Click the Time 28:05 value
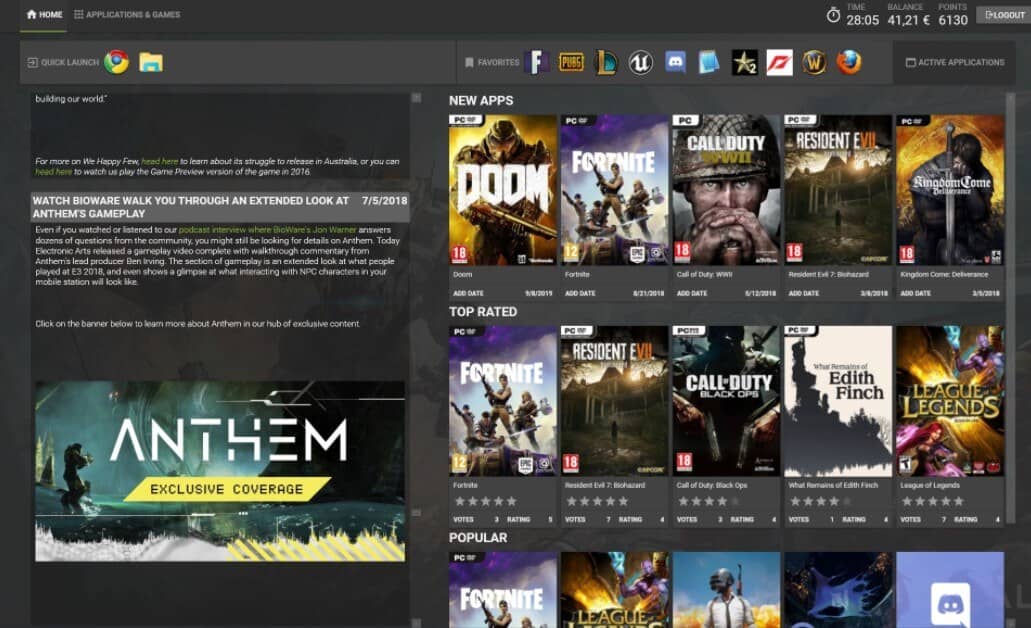1031x628 pixels. (x=862, y=20)
